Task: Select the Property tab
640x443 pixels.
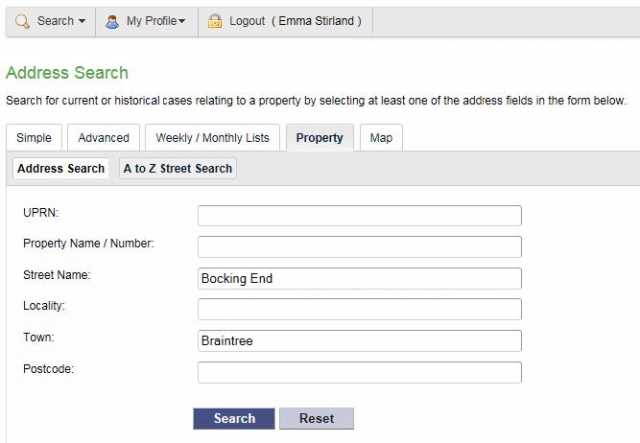Action: (320, 138)
